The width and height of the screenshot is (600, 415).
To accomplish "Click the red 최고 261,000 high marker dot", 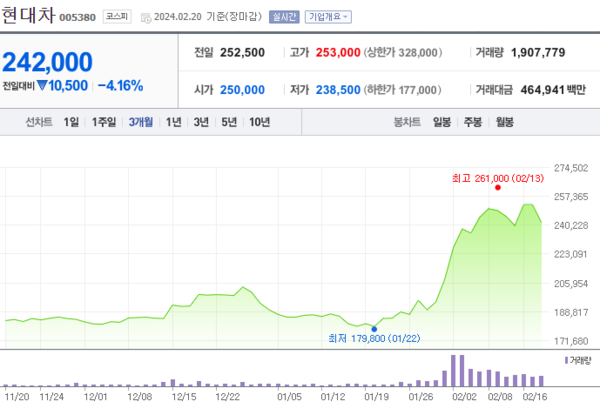I will tap(498, 187).
